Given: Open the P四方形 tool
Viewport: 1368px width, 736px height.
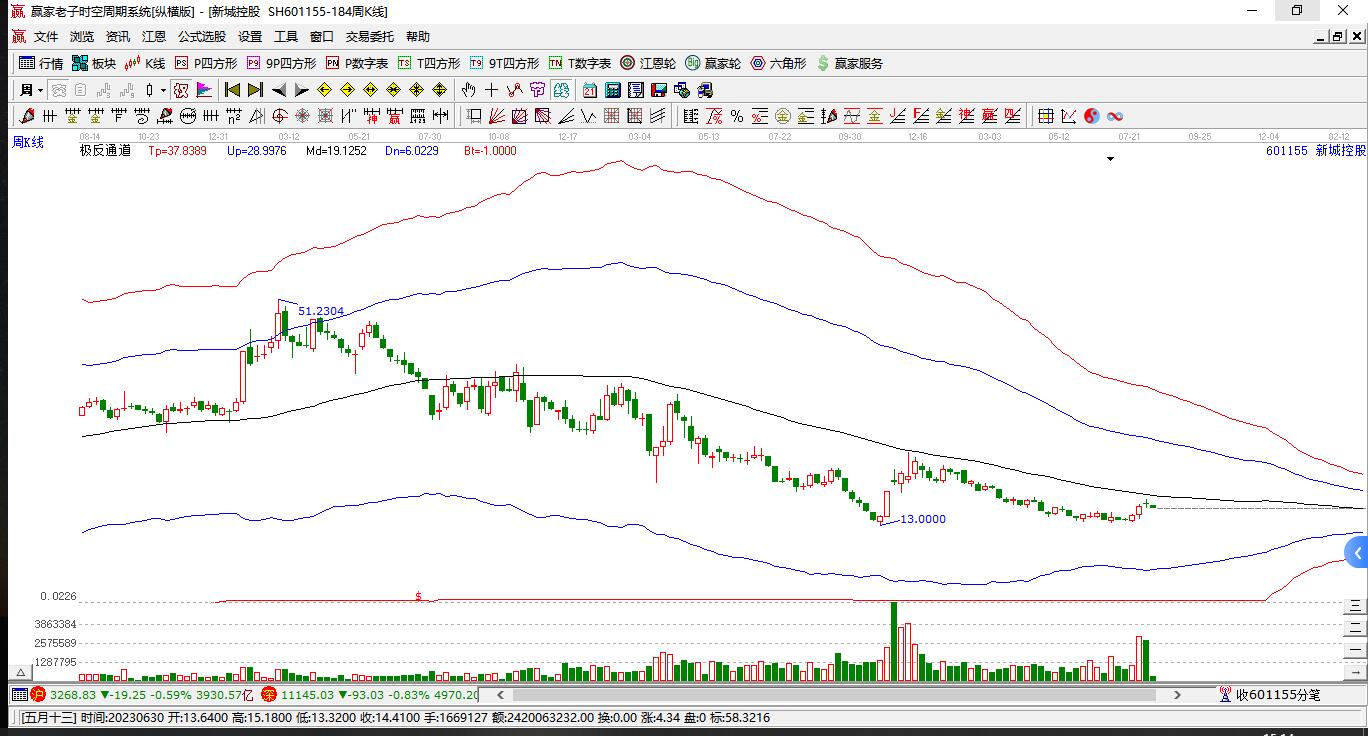Looking at the screenshot, I should click(x=205, y=63).
